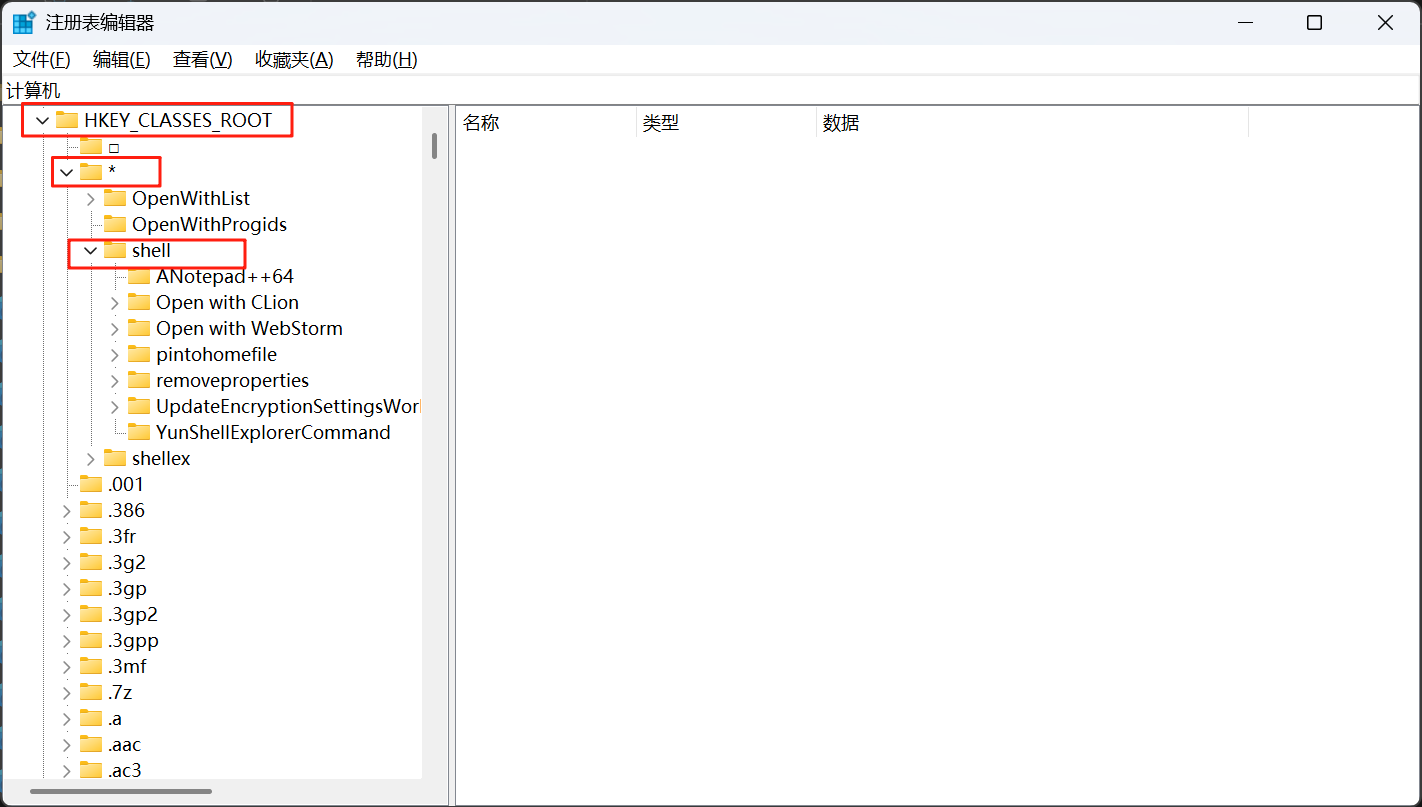The image size is (1422, 807).
Task: Expand the UpdateEncryptionSettingsWork key
Action: pyautogui.click(x=115, y=407)
